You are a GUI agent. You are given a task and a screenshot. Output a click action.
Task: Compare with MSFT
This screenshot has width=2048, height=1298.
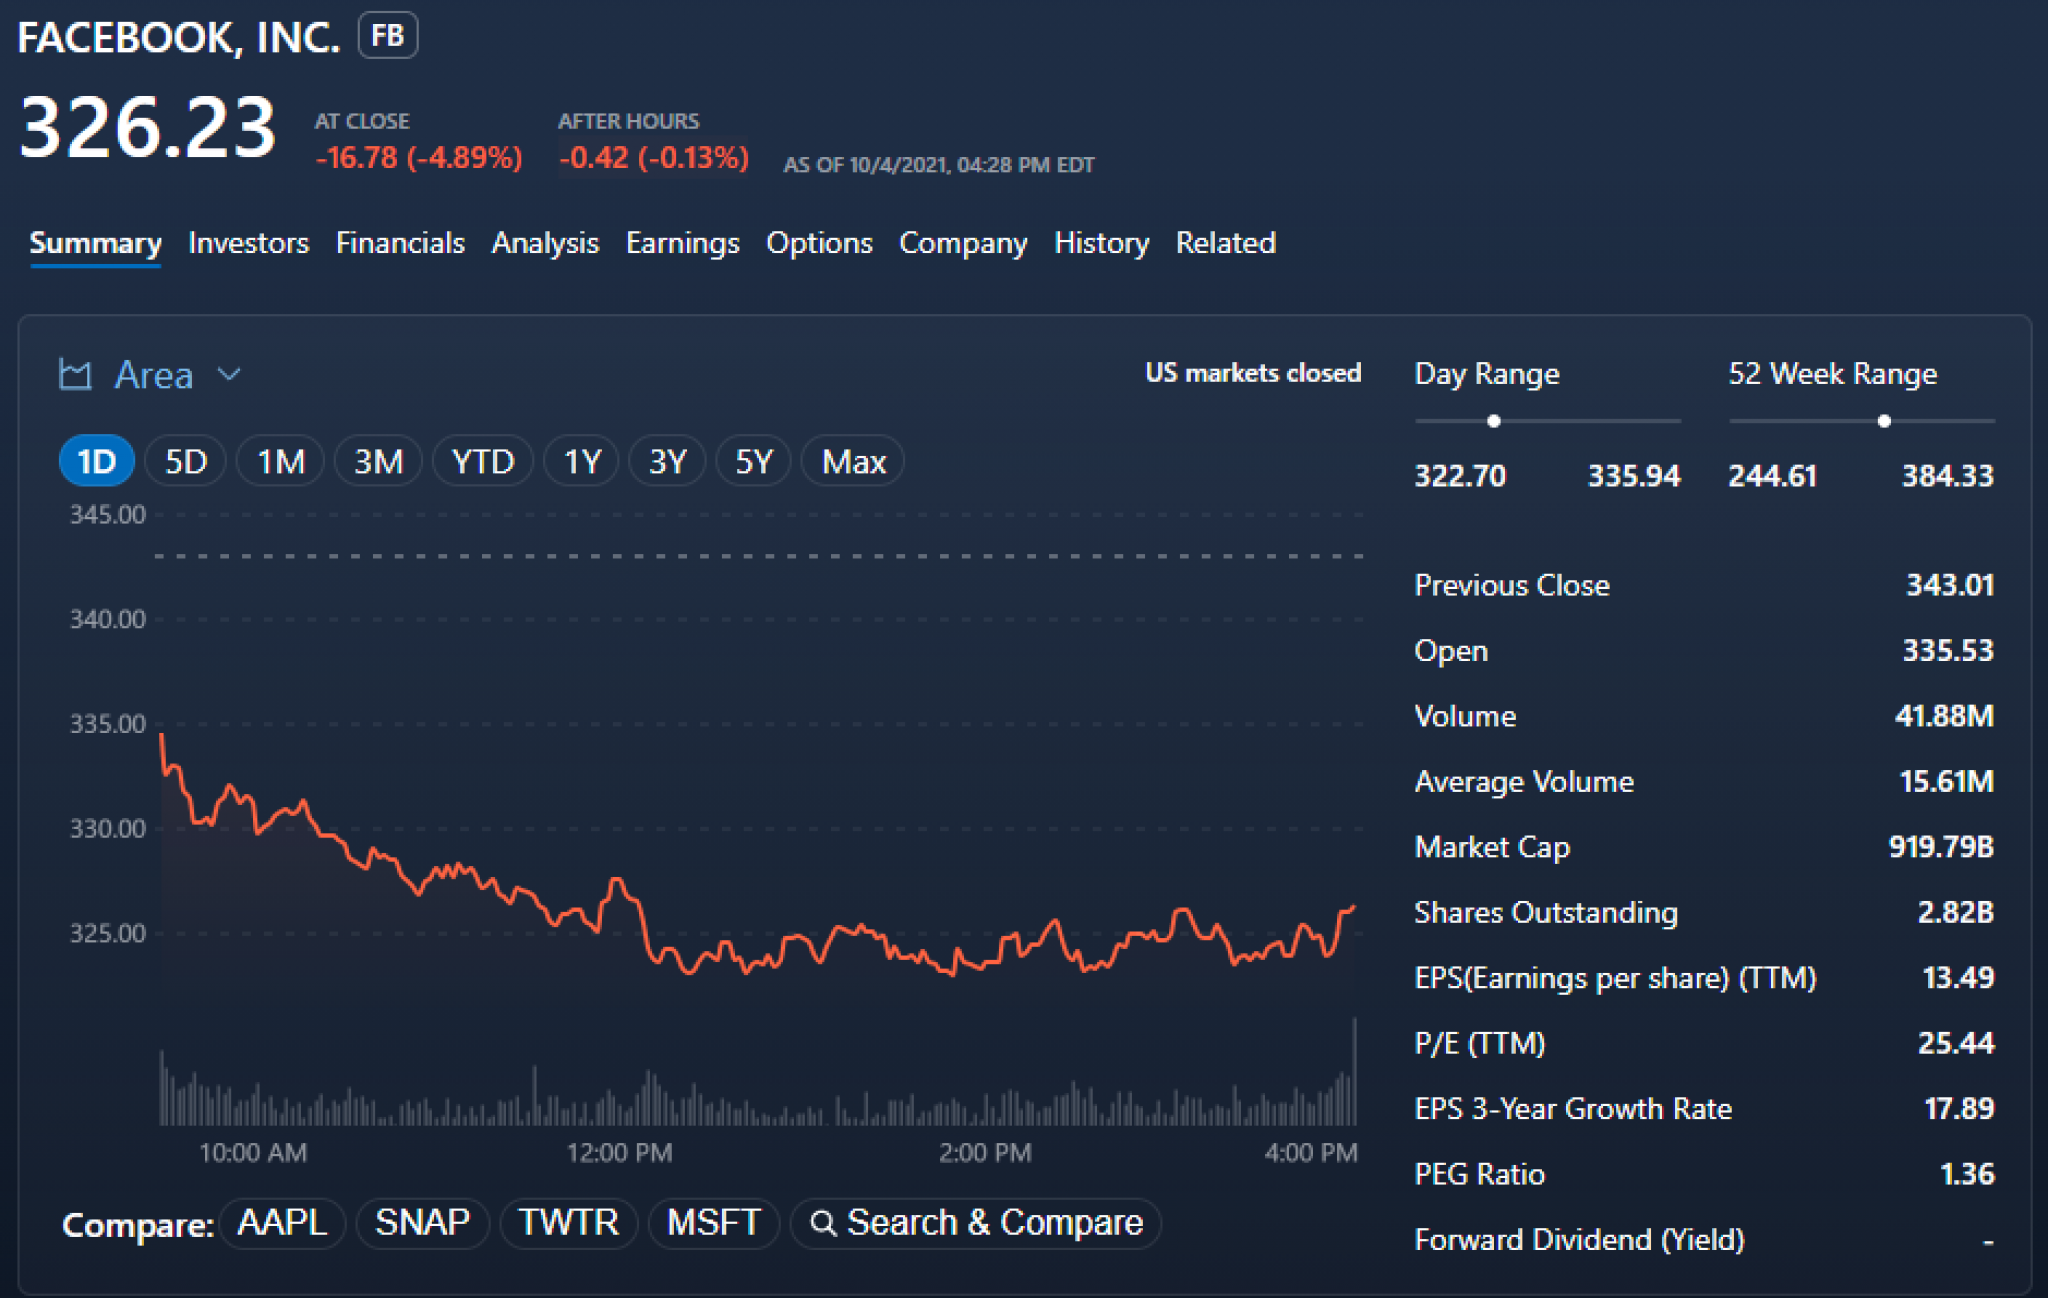pyautogui.click(x=713, y=1223)
